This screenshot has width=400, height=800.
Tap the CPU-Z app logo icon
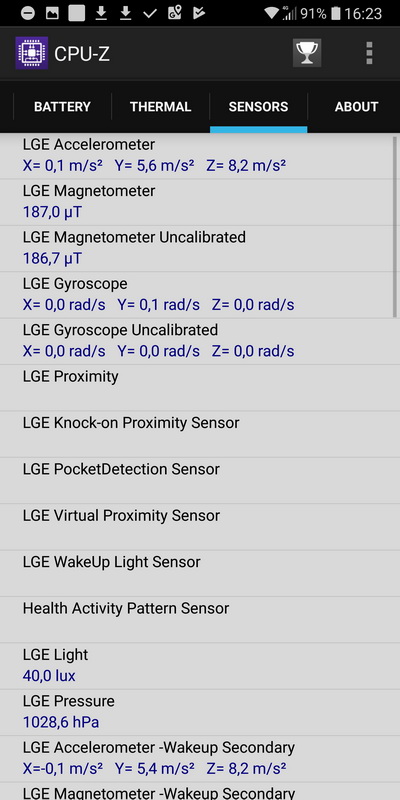(32, 53)
